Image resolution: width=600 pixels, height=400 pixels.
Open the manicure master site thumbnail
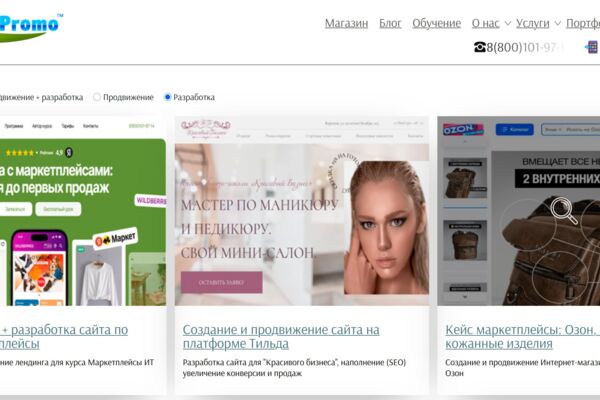pos(302,211)
